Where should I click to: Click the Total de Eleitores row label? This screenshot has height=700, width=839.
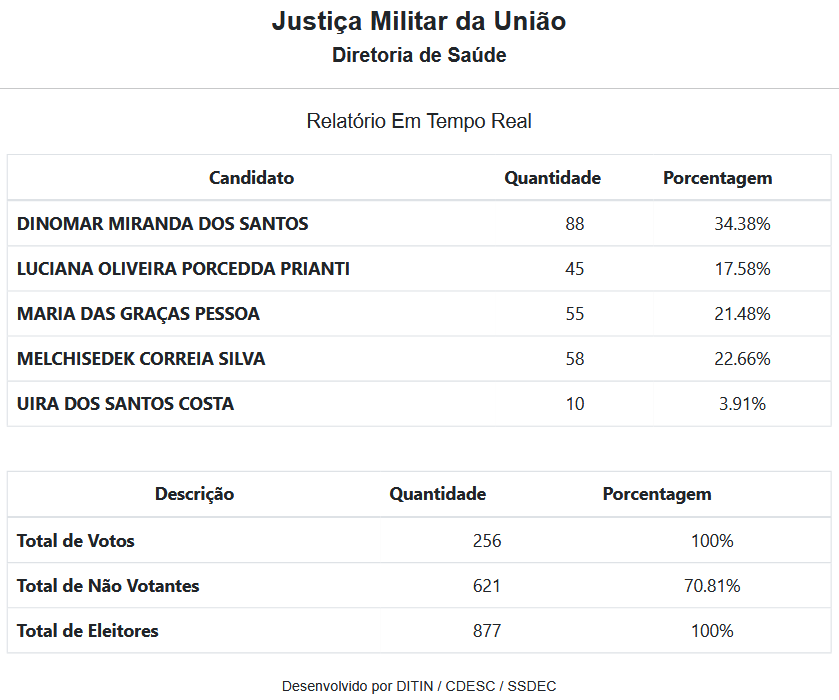click(x=88, y=631)
